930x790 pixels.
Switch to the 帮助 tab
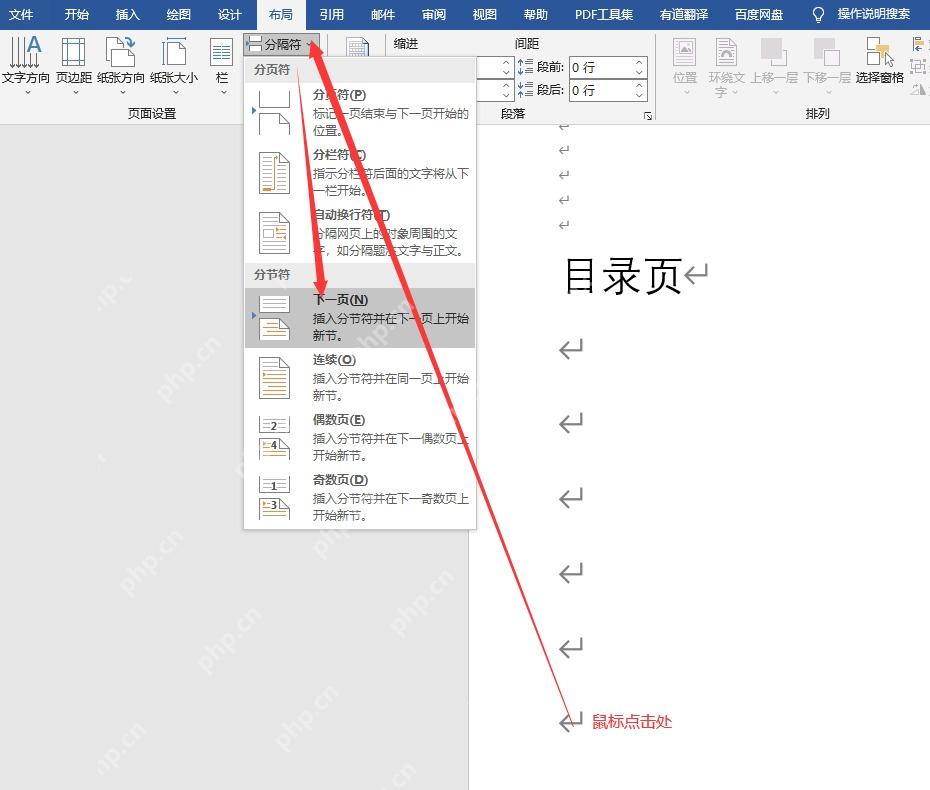[x=536, y=14]
